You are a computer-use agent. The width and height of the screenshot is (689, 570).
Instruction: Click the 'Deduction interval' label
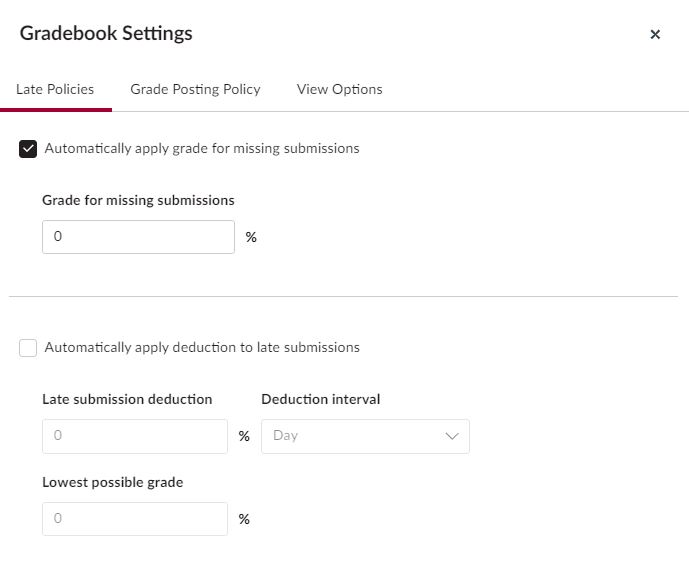coord(321,399)
